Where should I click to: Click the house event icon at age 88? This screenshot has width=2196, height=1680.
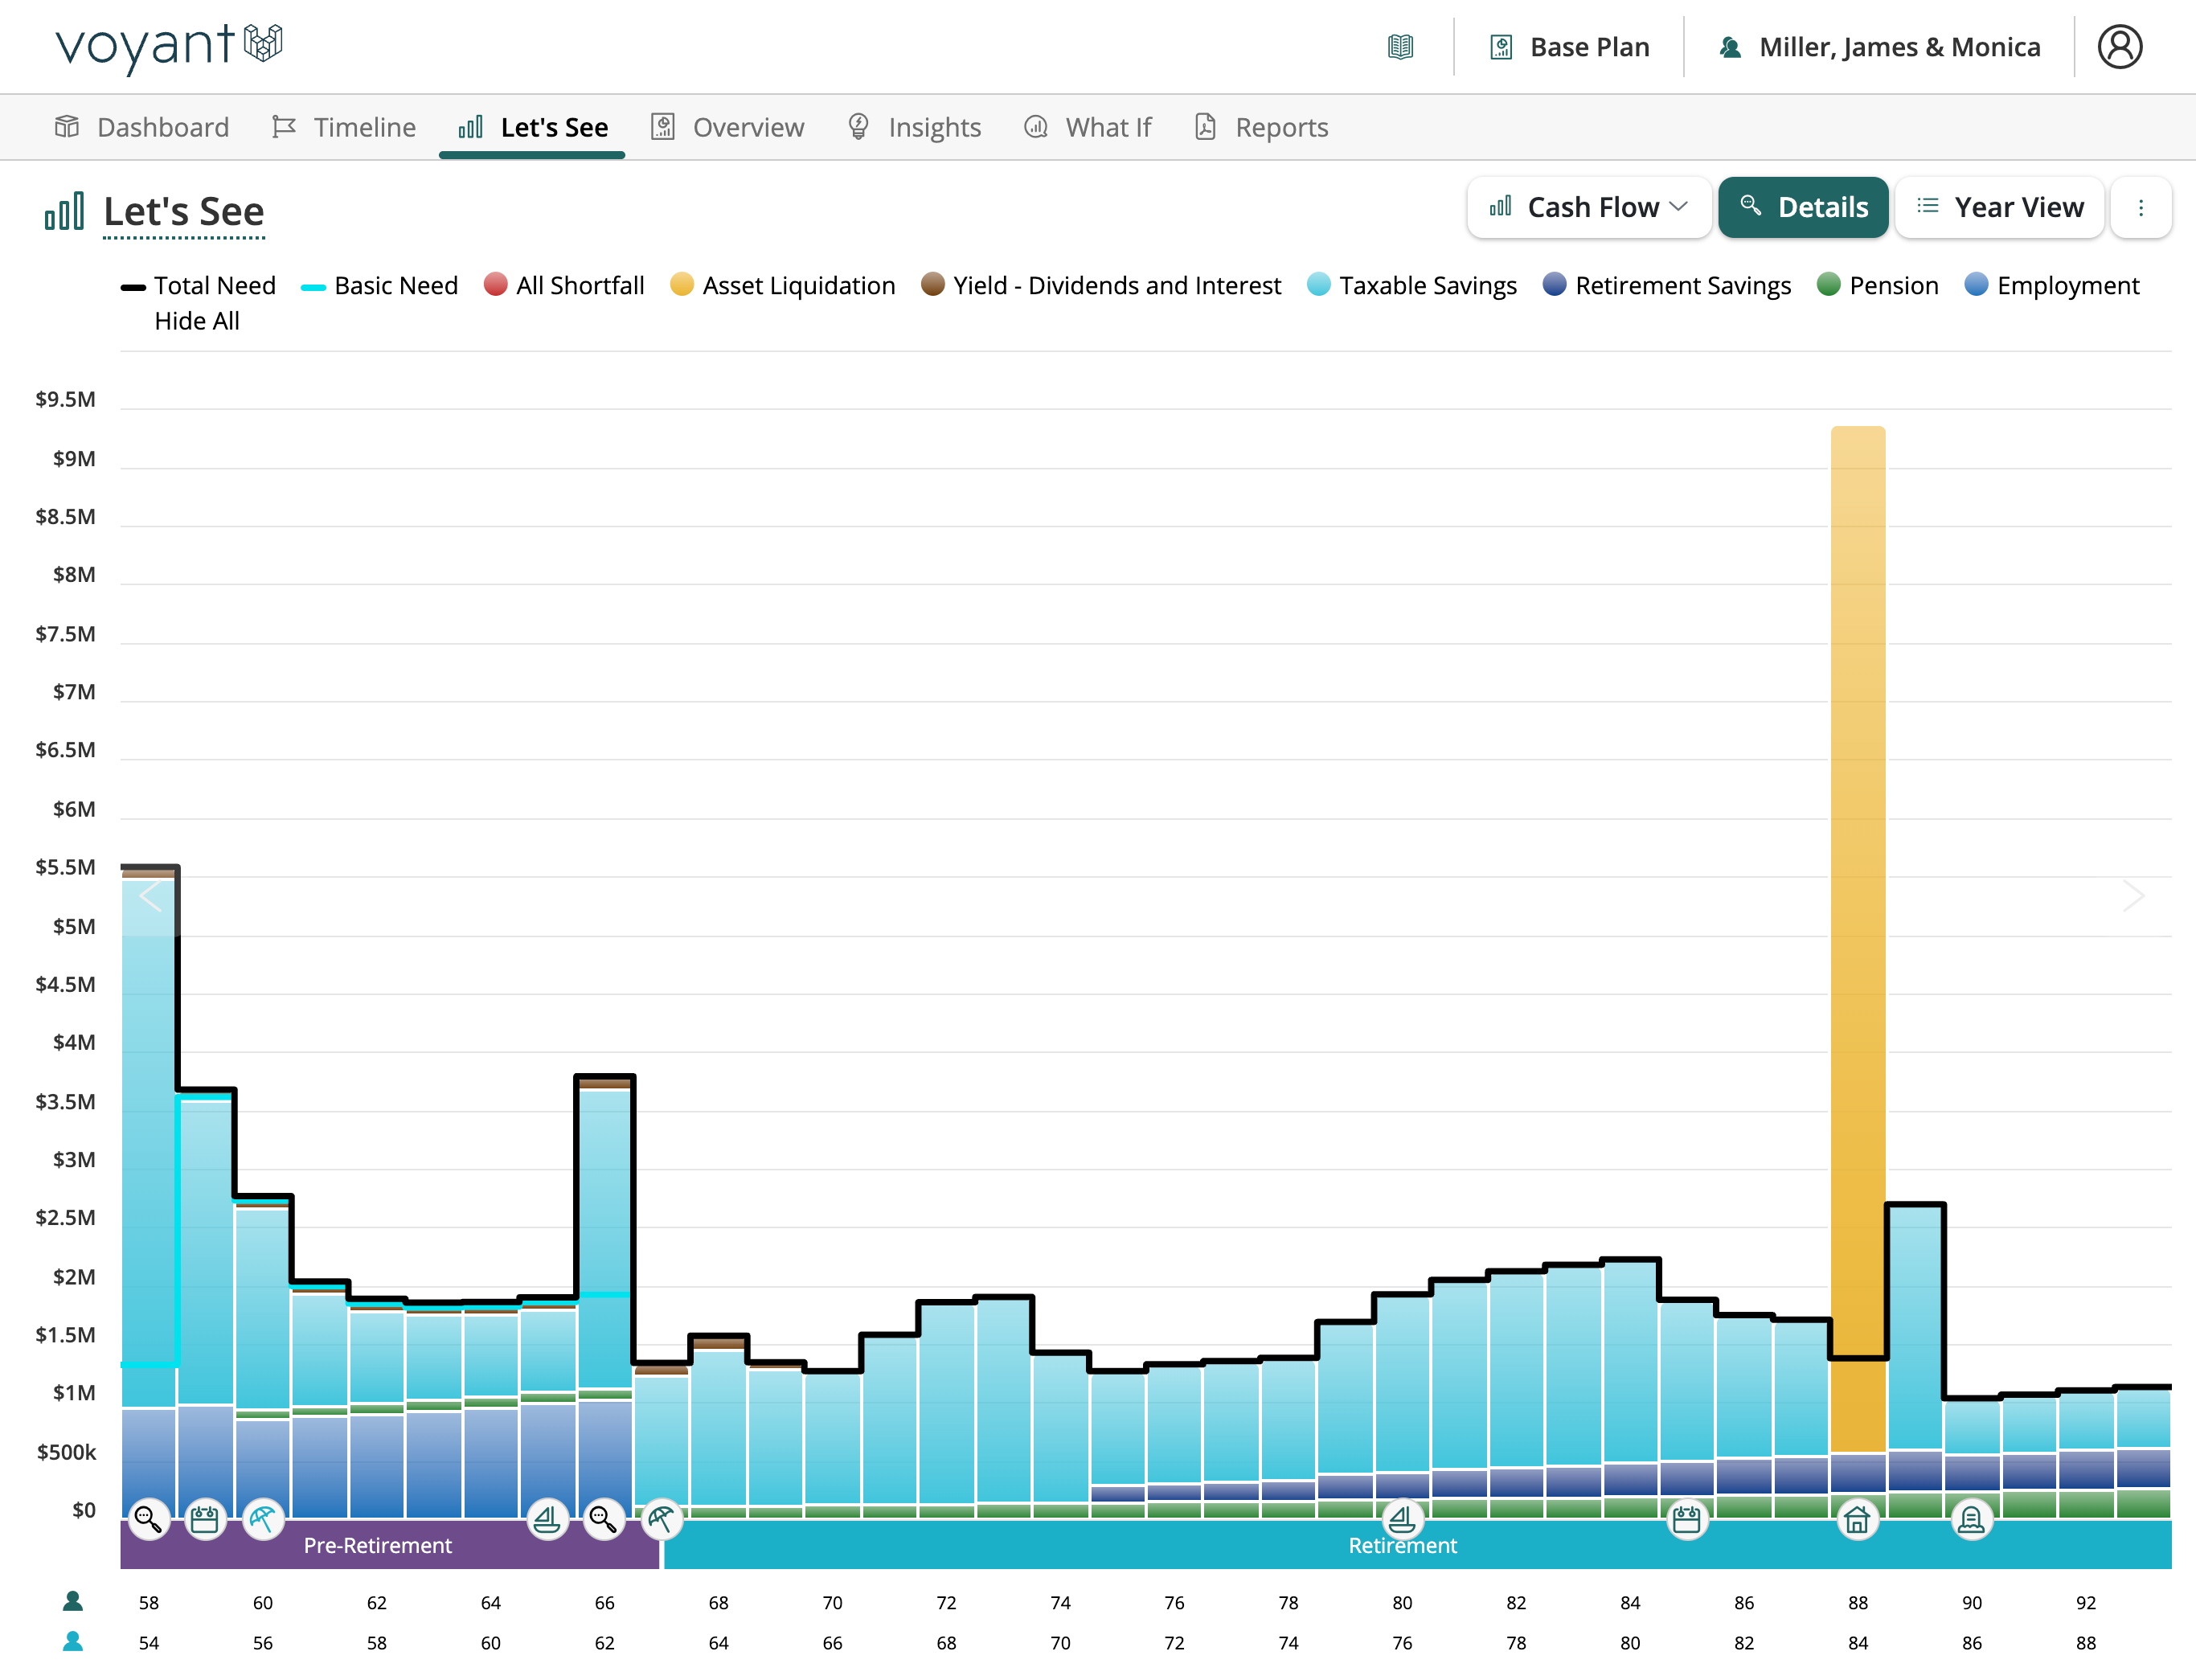(1857, 1520)
